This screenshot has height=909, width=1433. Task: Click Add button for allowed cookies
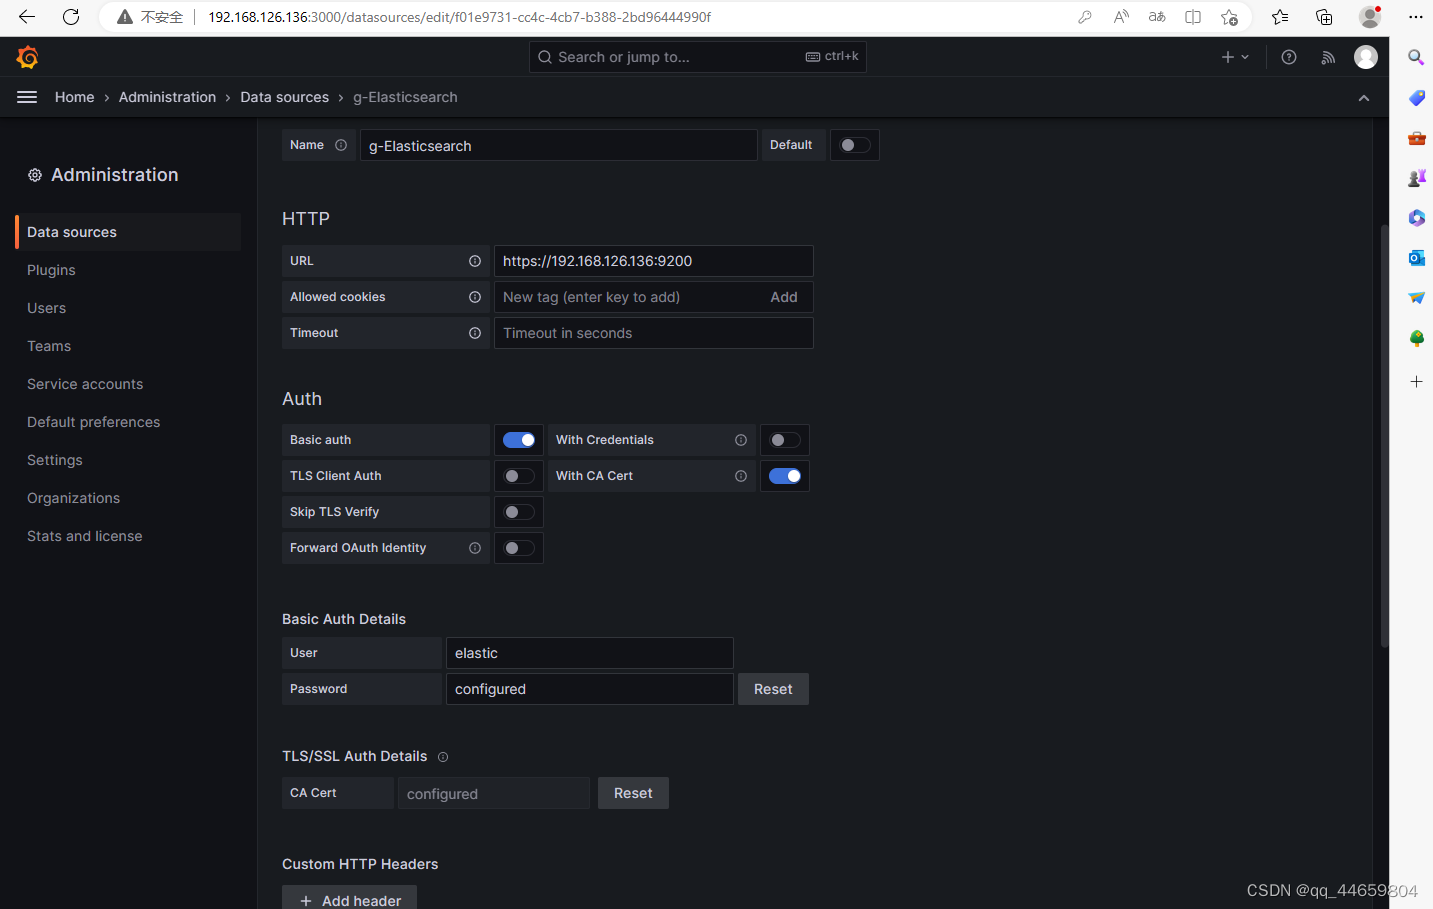(x=784, y=297)
